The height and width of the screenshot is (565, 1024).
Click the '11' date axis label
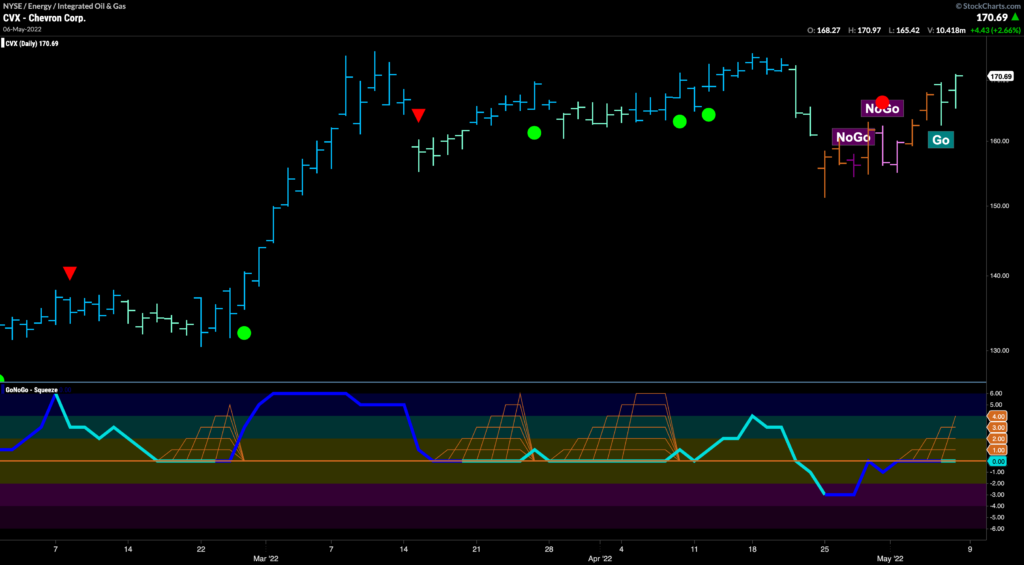(694, 550)
